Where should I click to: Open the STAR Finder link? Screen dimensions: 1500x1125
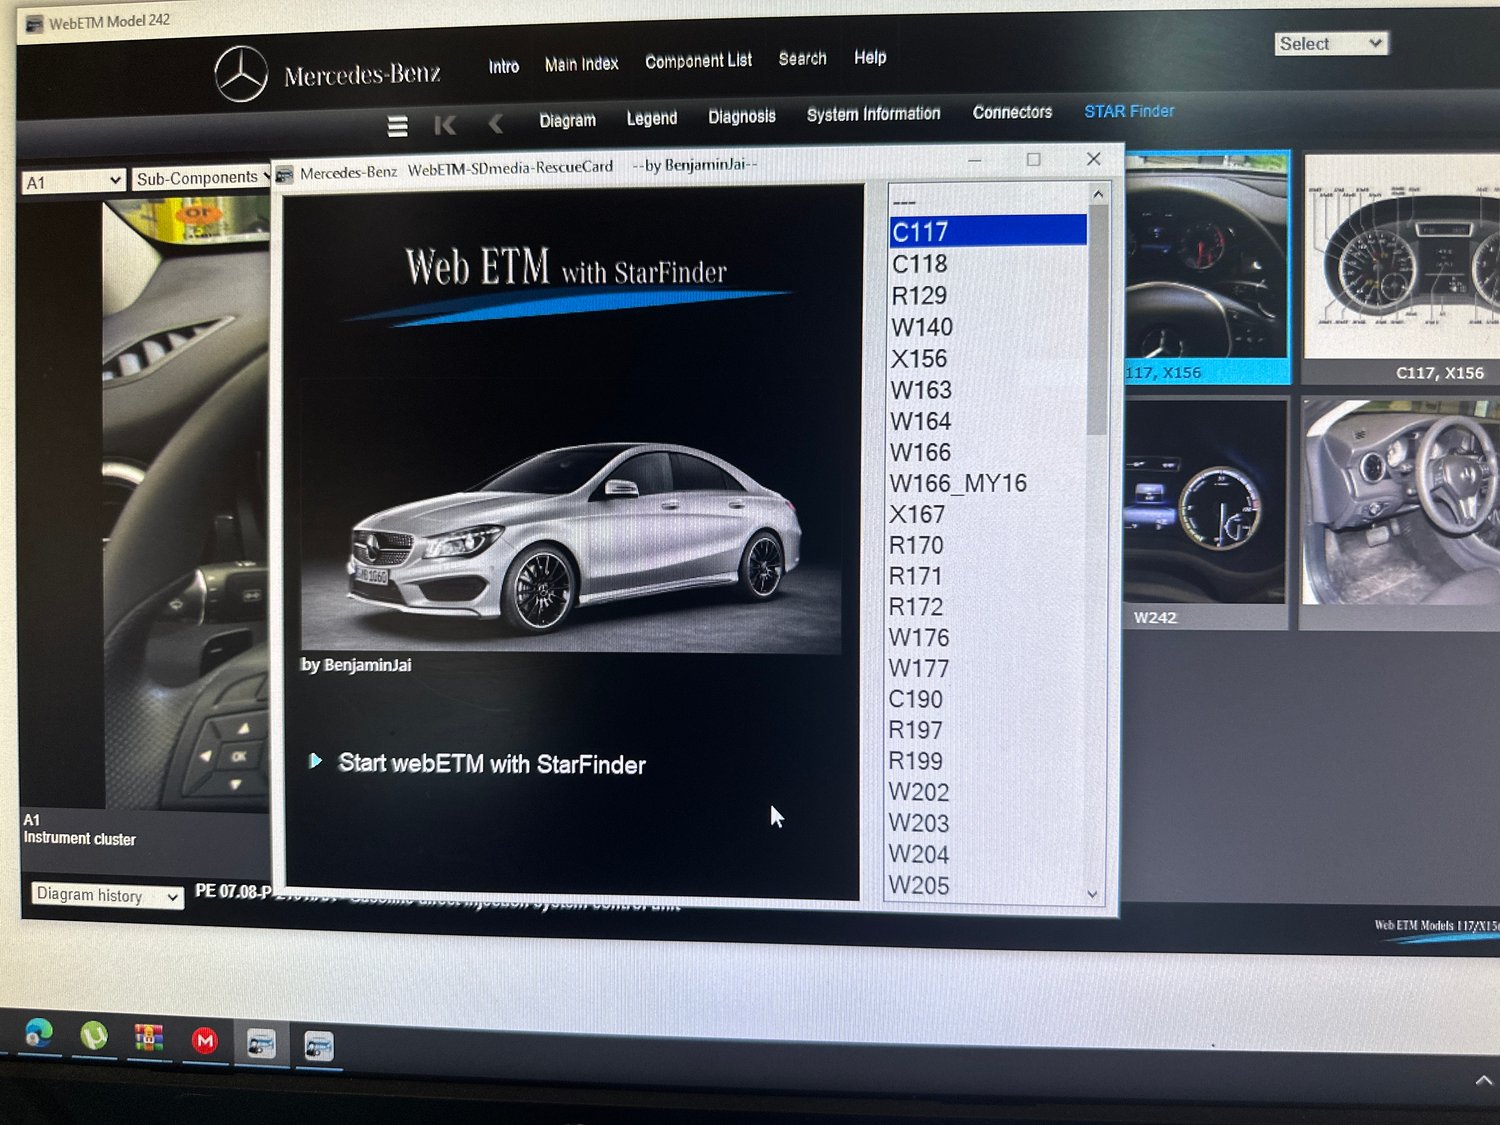pyautogui.click(x=1129, y=111)
